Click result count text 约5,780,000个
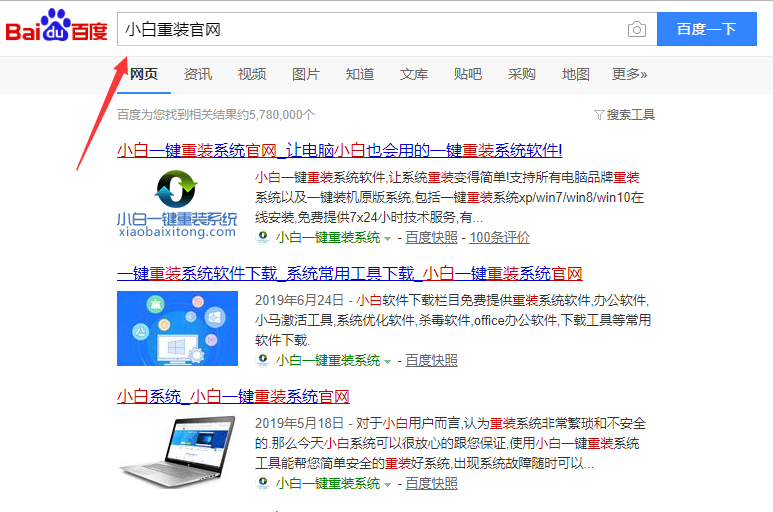Image resolution: width=773 pixels, height=512 pixels. (277, 115)
